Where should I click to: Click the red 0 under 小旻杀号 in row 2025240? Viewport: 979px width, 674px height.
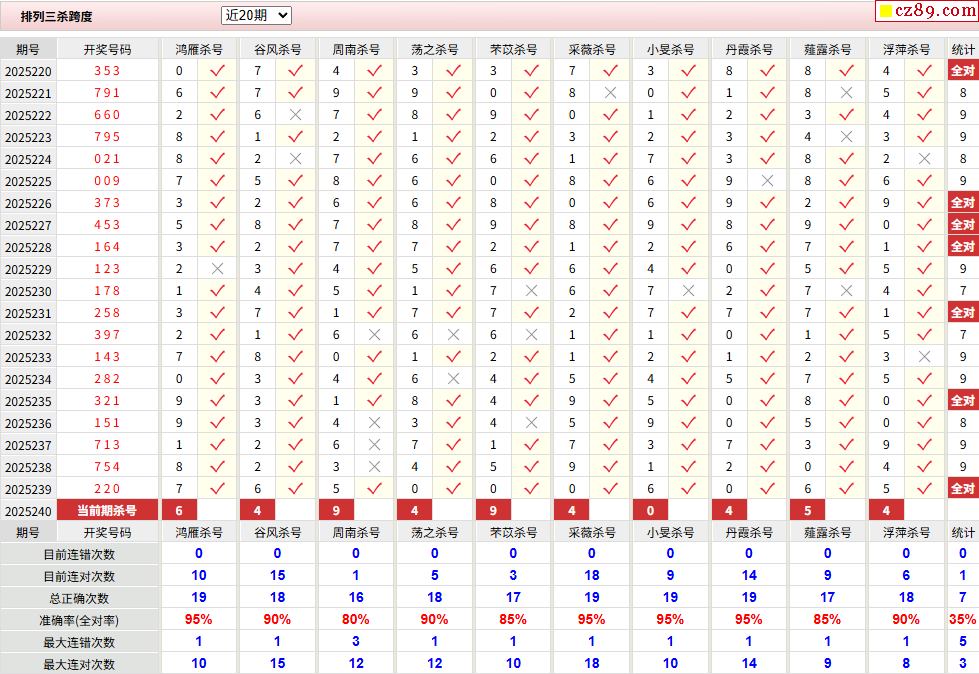pyautogui.click(x=651, y=510)
